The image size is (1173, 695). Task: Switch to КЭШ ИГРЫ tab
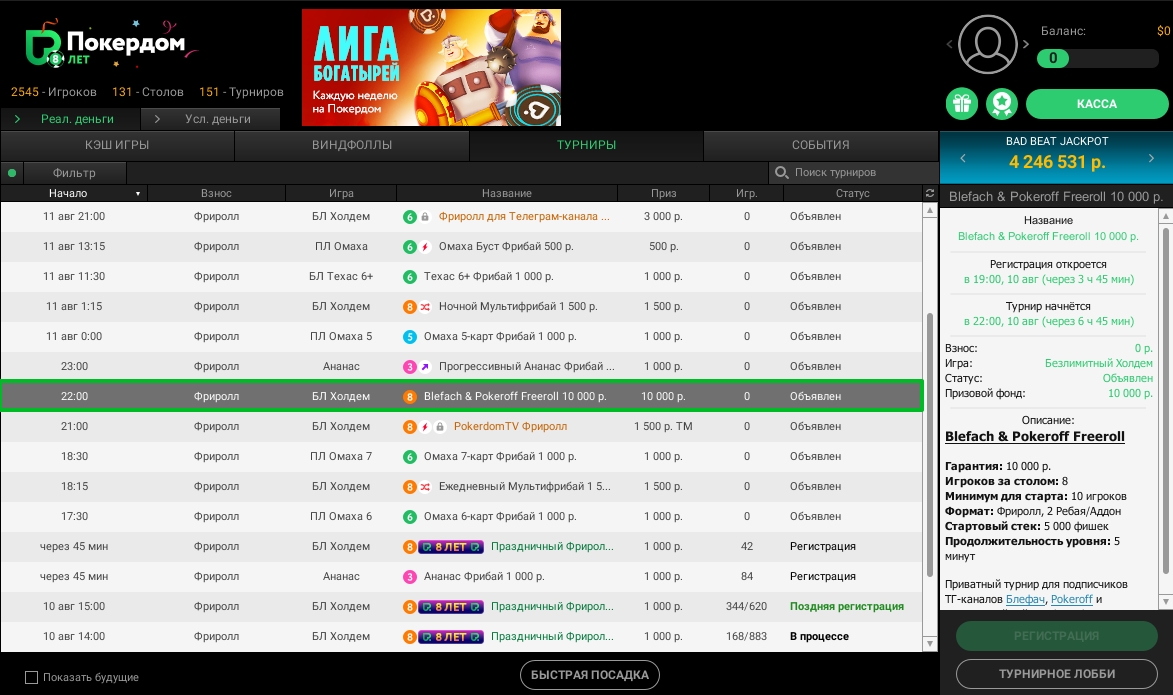(x=117, y=145)
